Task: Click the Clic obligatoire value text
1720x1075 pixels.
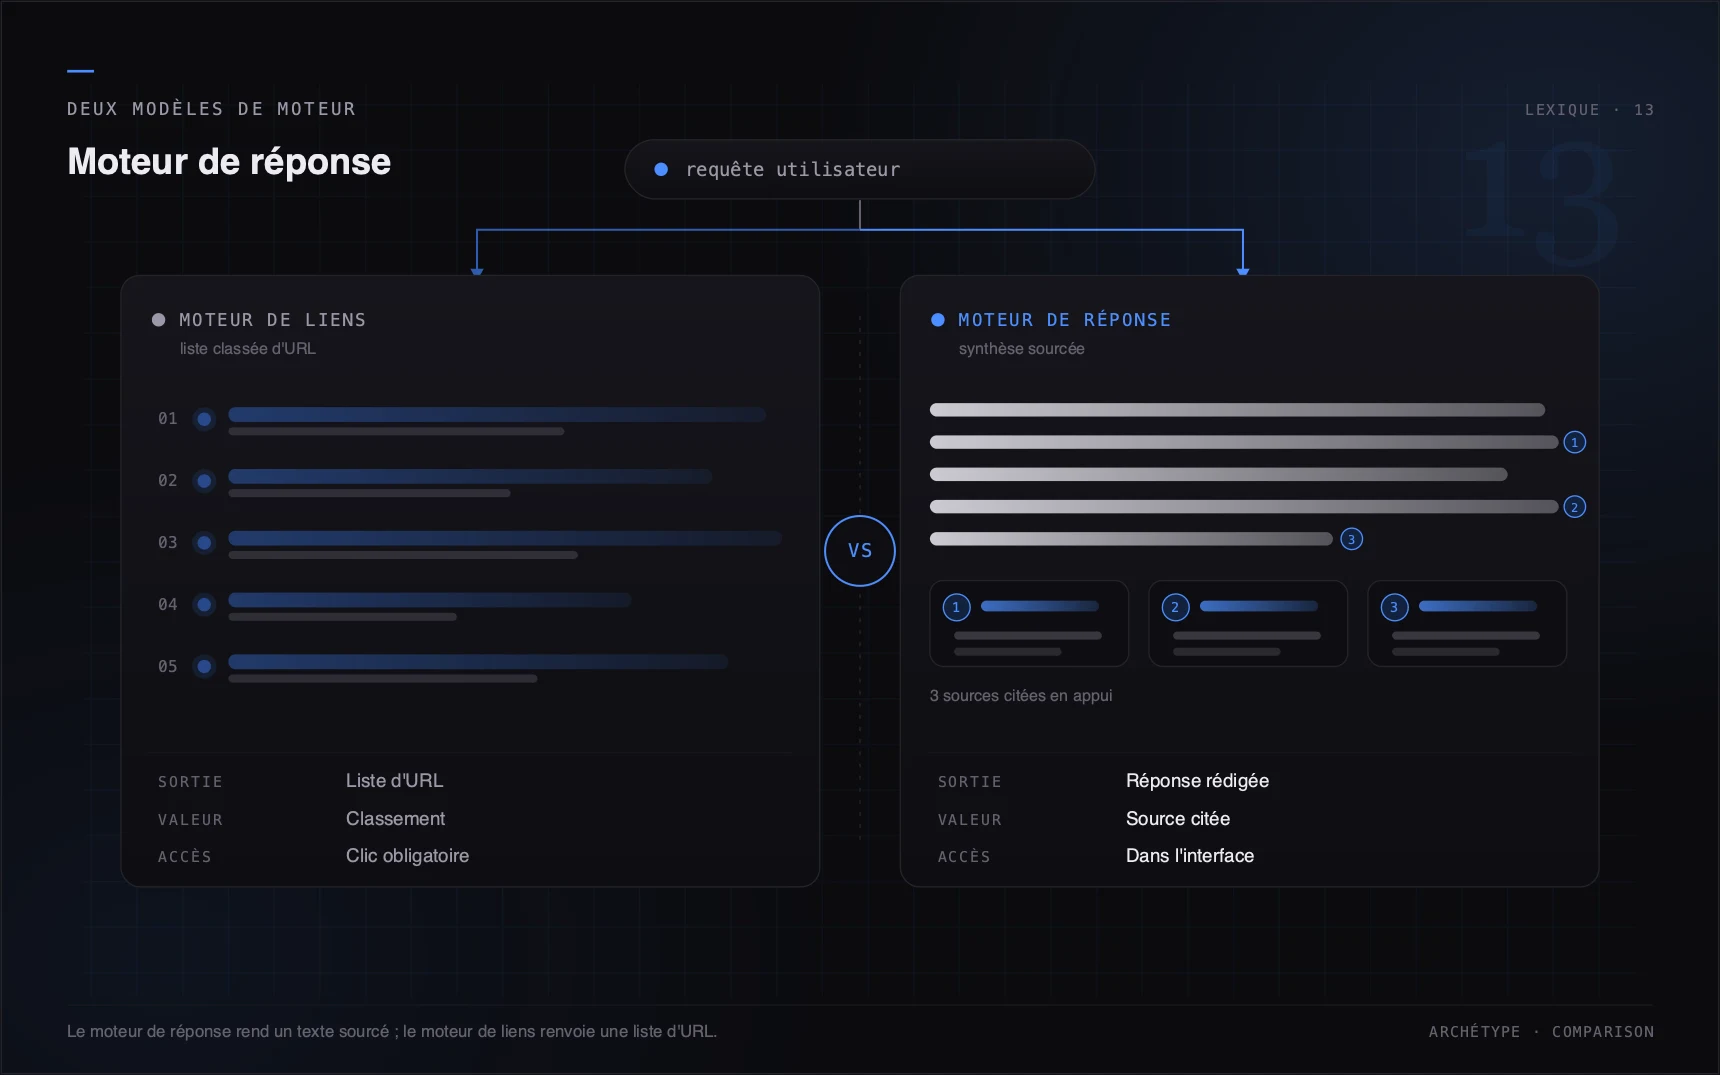Action: 407,856
